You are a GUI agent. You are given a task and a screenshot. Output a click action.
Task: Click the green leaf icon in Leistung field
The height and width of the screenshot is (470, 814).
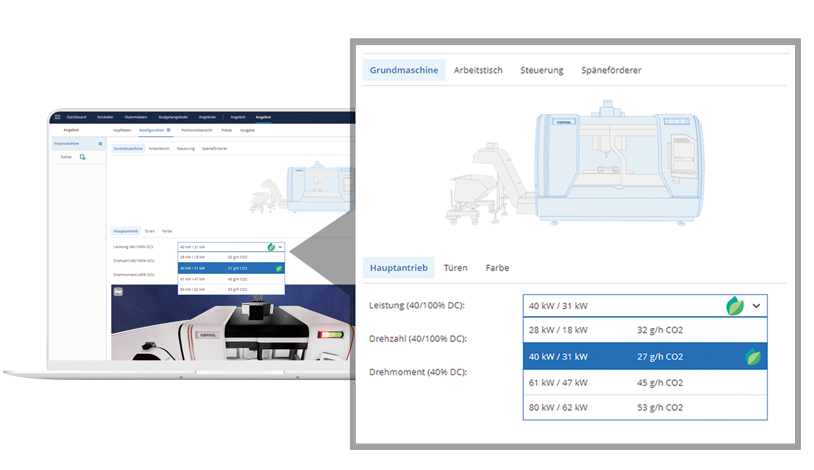pos(735,306)
